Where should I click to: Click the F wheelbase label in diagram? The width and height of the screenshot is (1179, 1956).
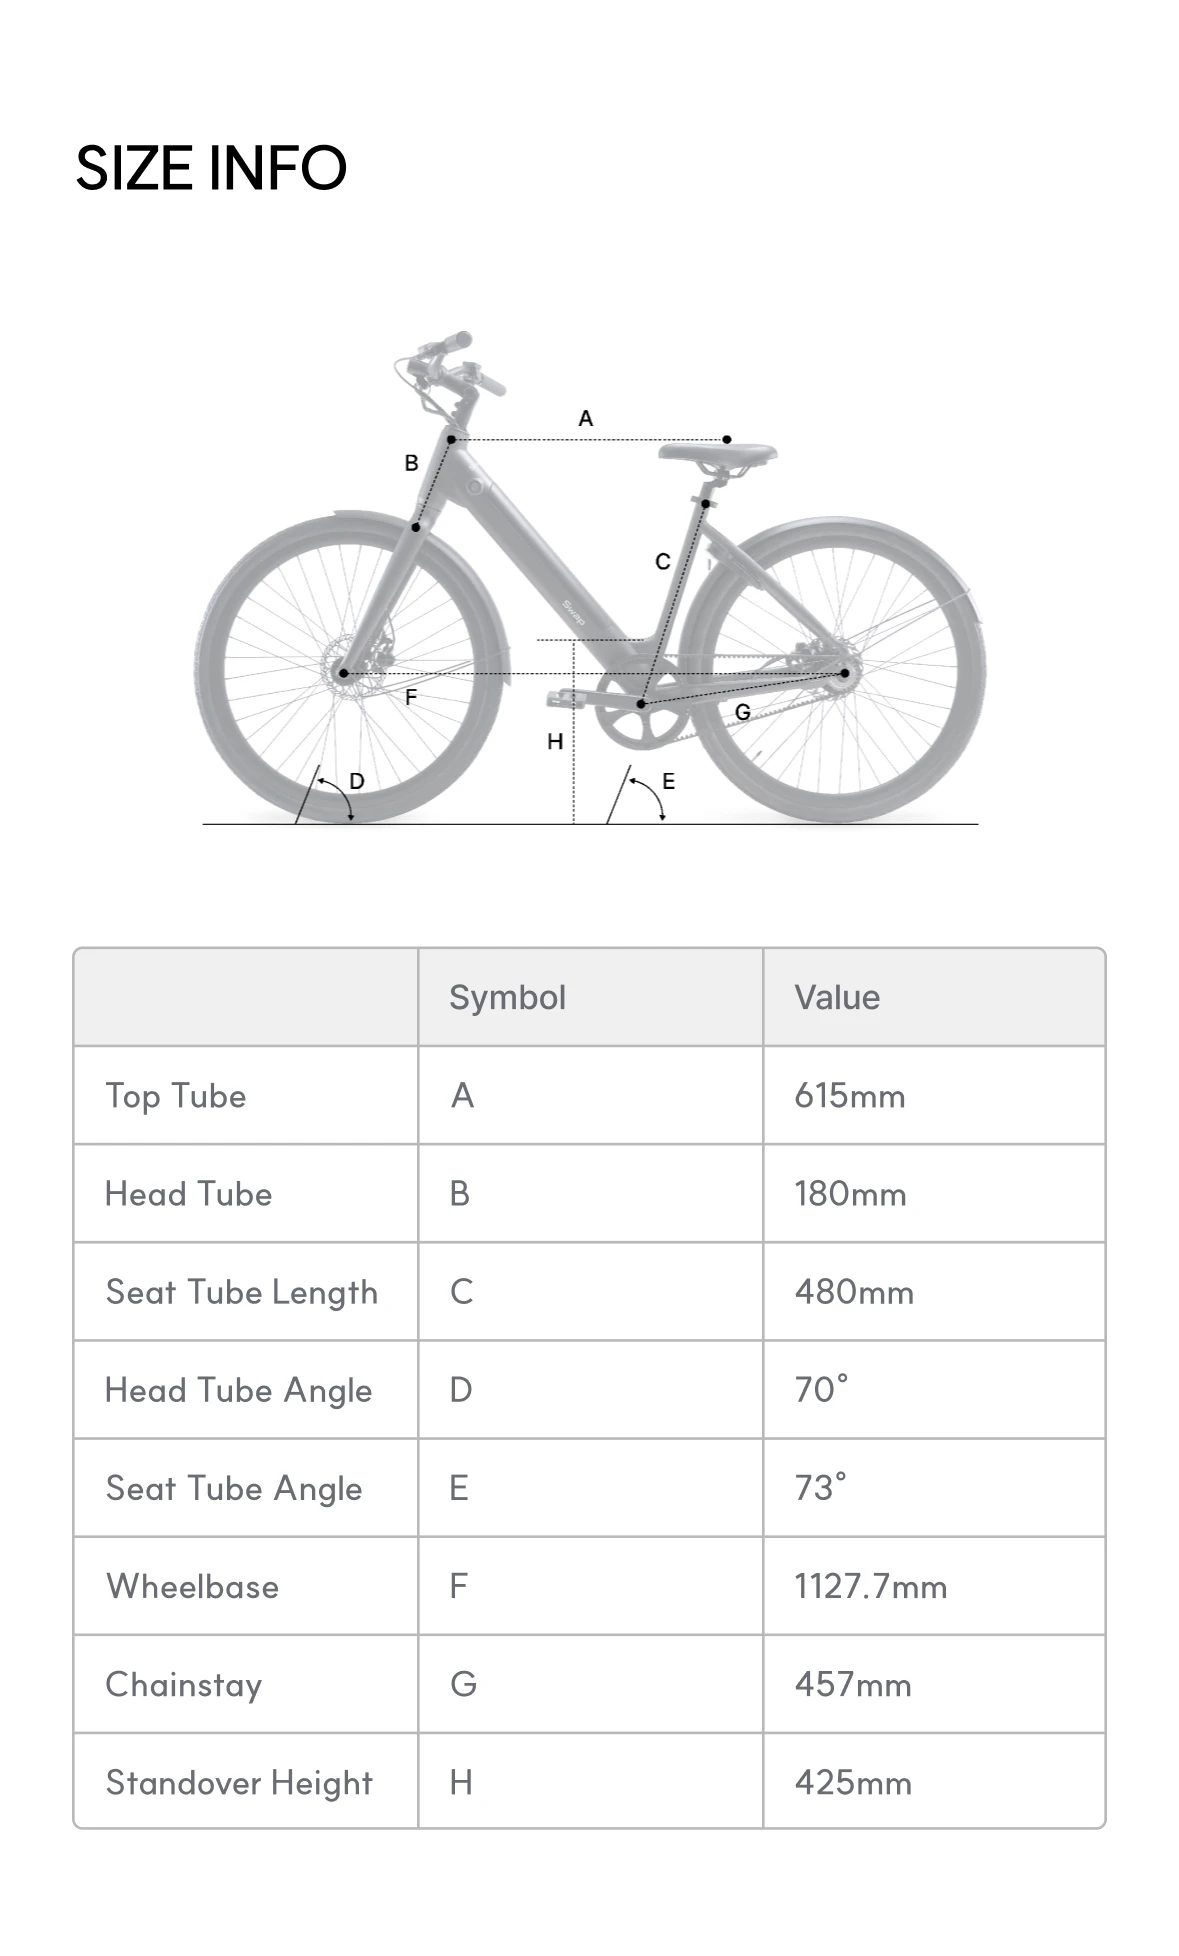410,698
